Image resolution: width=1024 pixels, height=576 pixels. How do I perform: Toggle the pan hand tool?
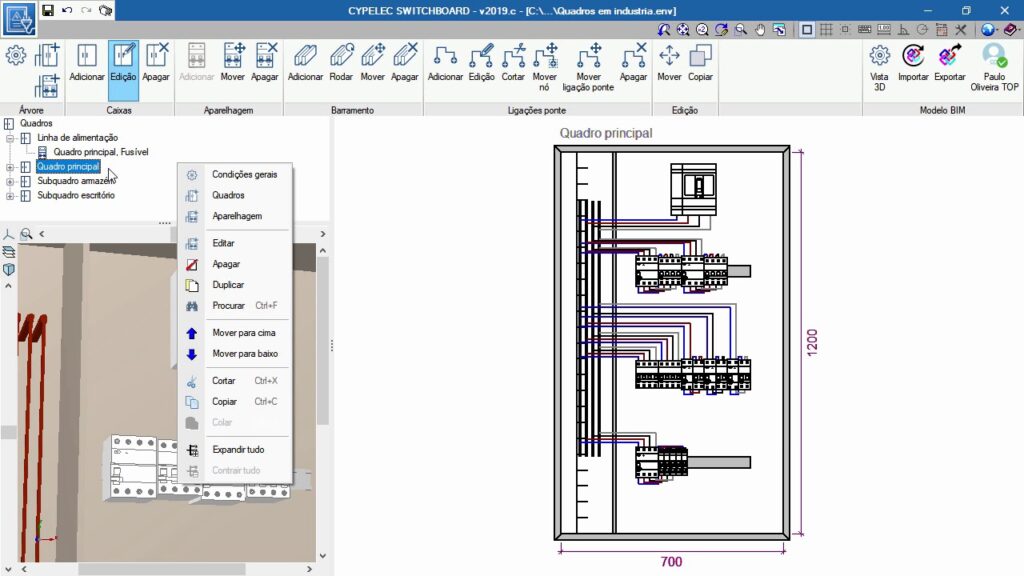point(760,30)
